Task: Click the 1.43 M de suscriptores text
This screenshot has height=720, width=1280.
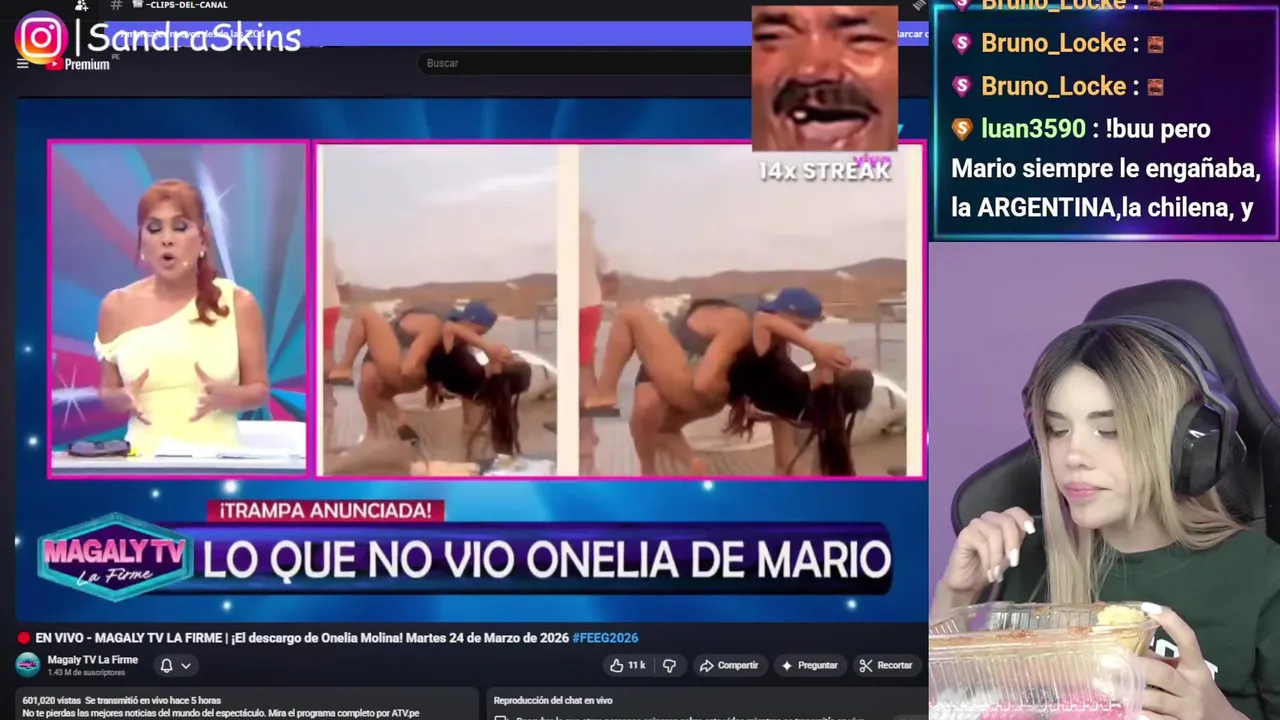Action: [86, 672]
